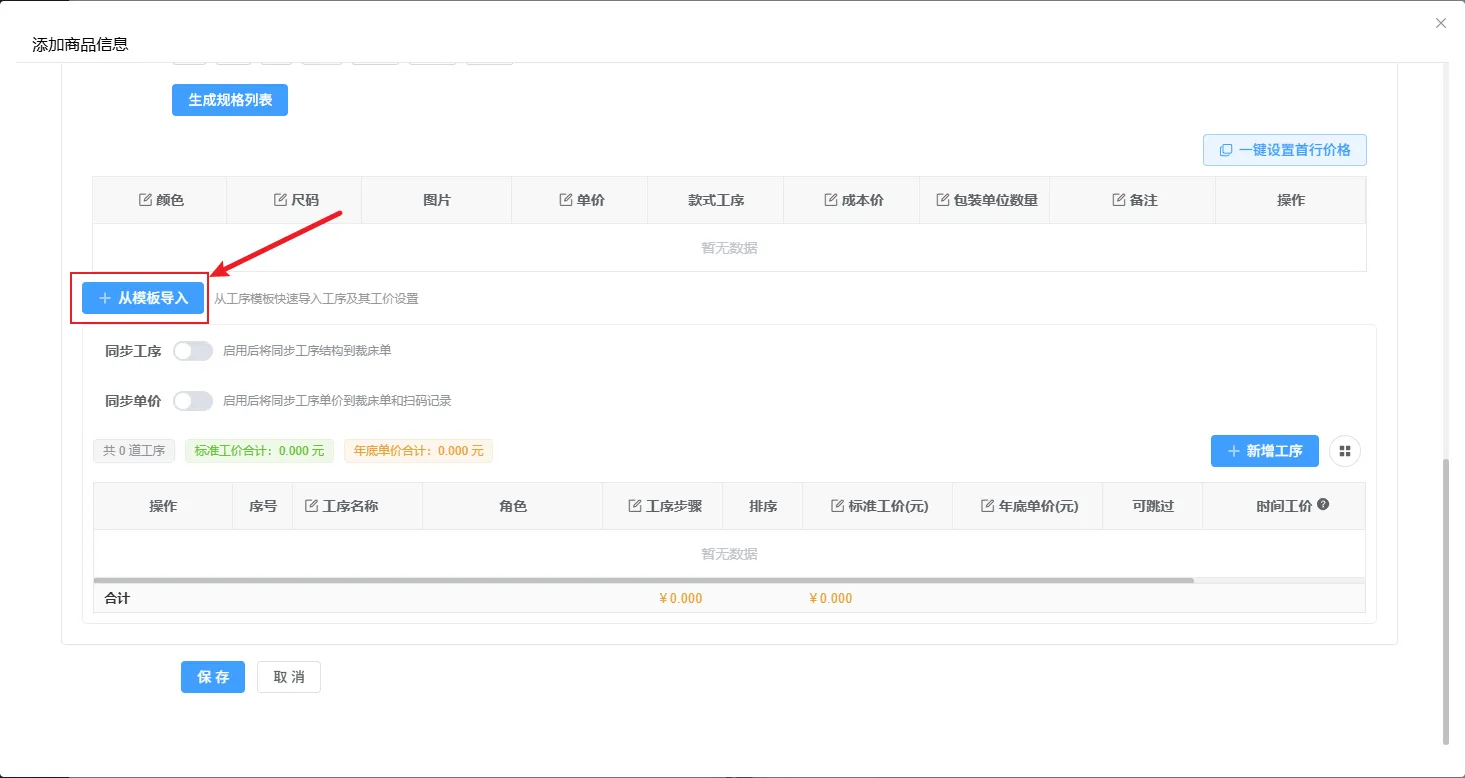Import processes via 从模板导入 button
This screenshot has height=778, width=1465.
(x=143, y=298)
